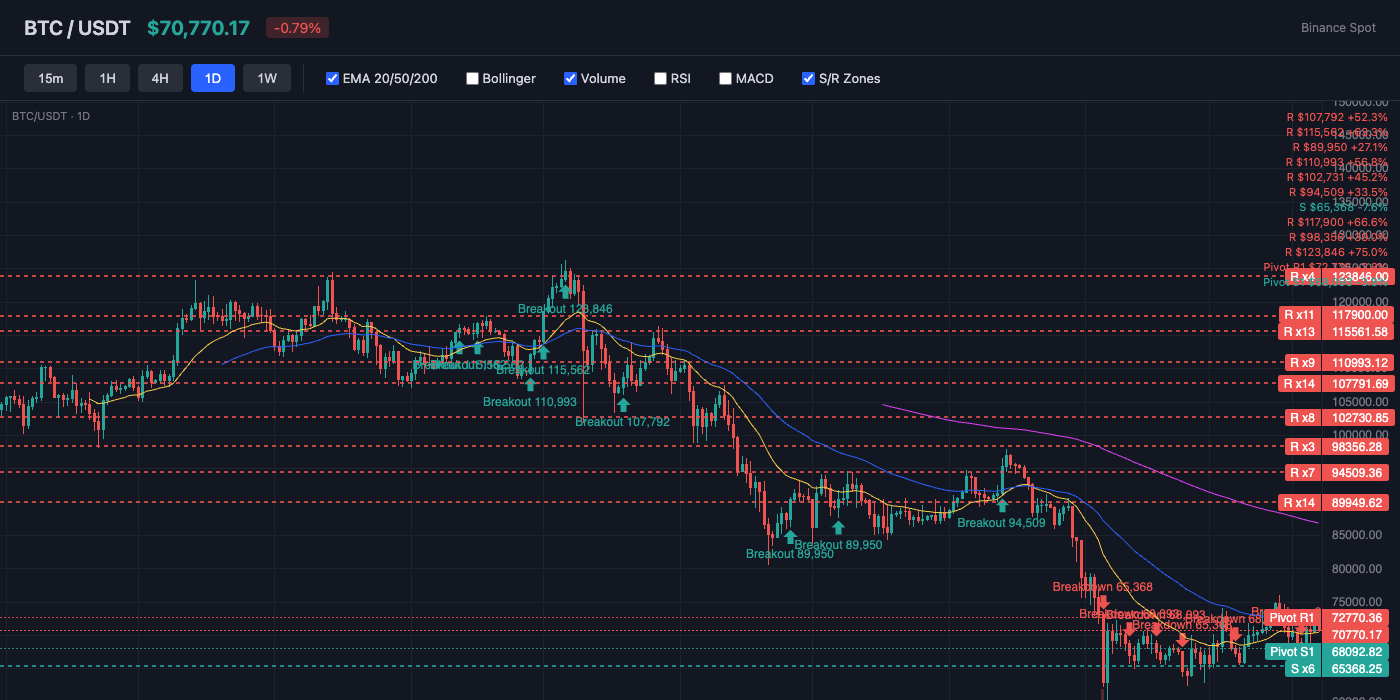1400x700 pixels.
Task: Disable the EMA 20/50/200 overlay
Action: 332,78
